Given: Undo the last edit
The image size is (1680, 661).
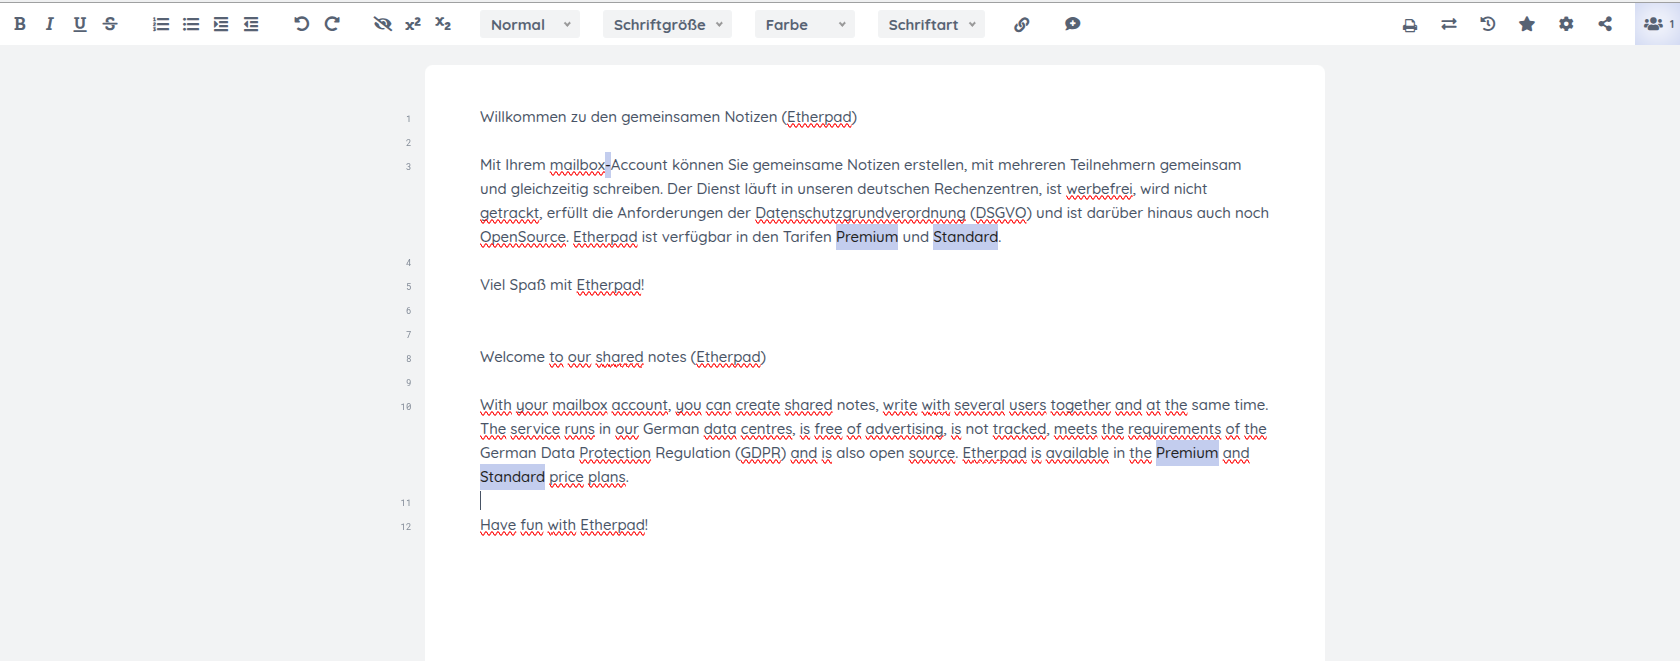Looking at the screenshot, I should pyautogui.click(x=301, y=24).
